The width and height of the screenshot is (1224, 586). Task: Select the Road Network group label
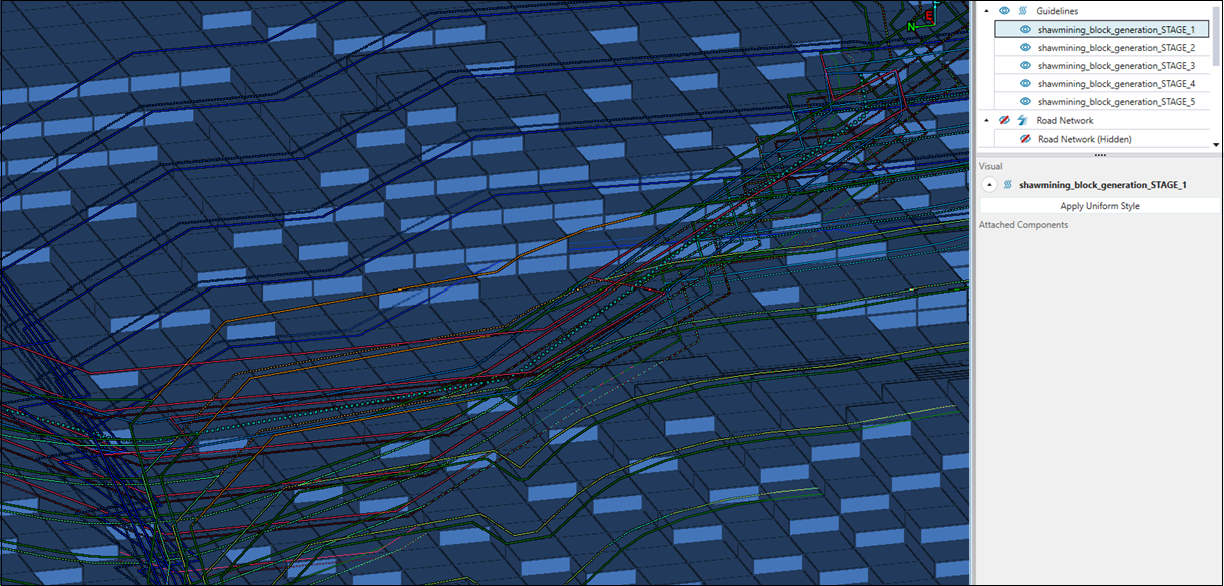(x=1065, y=120)
